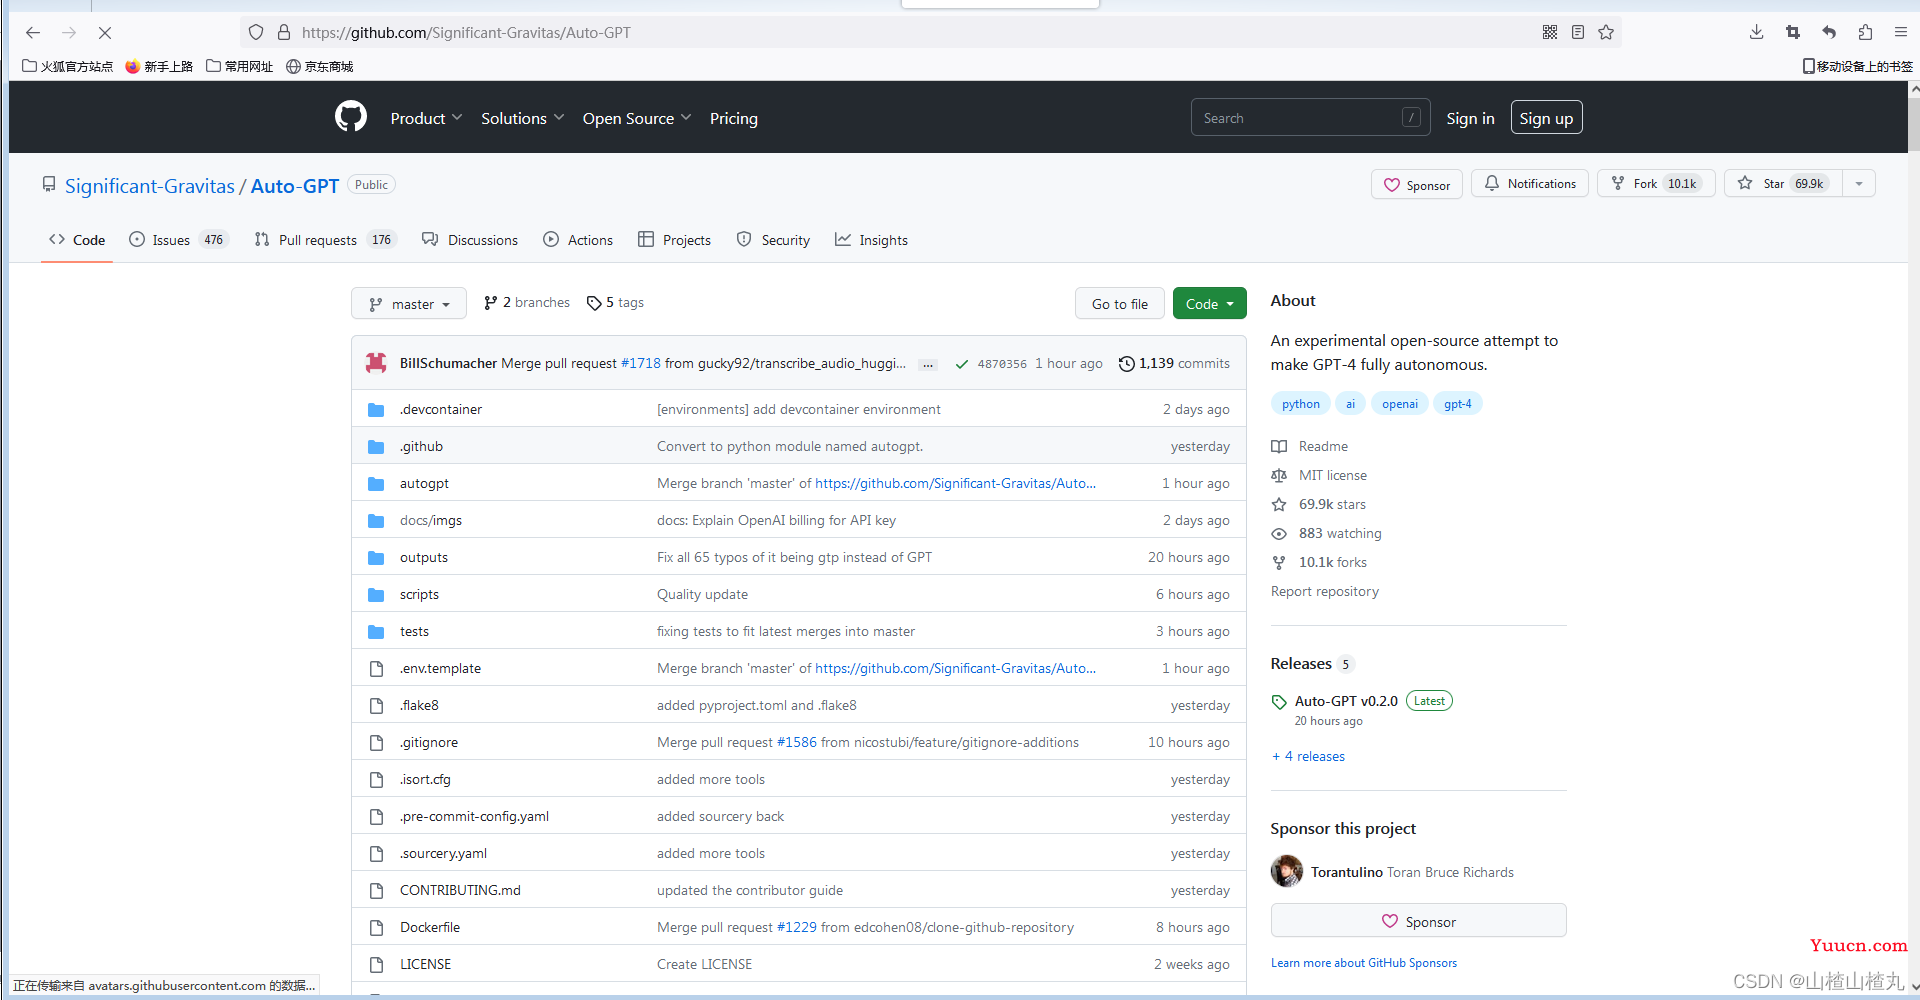Click the Notifications button
The height and width of the screenshot is (1000, 1920).
(1530, 183)
